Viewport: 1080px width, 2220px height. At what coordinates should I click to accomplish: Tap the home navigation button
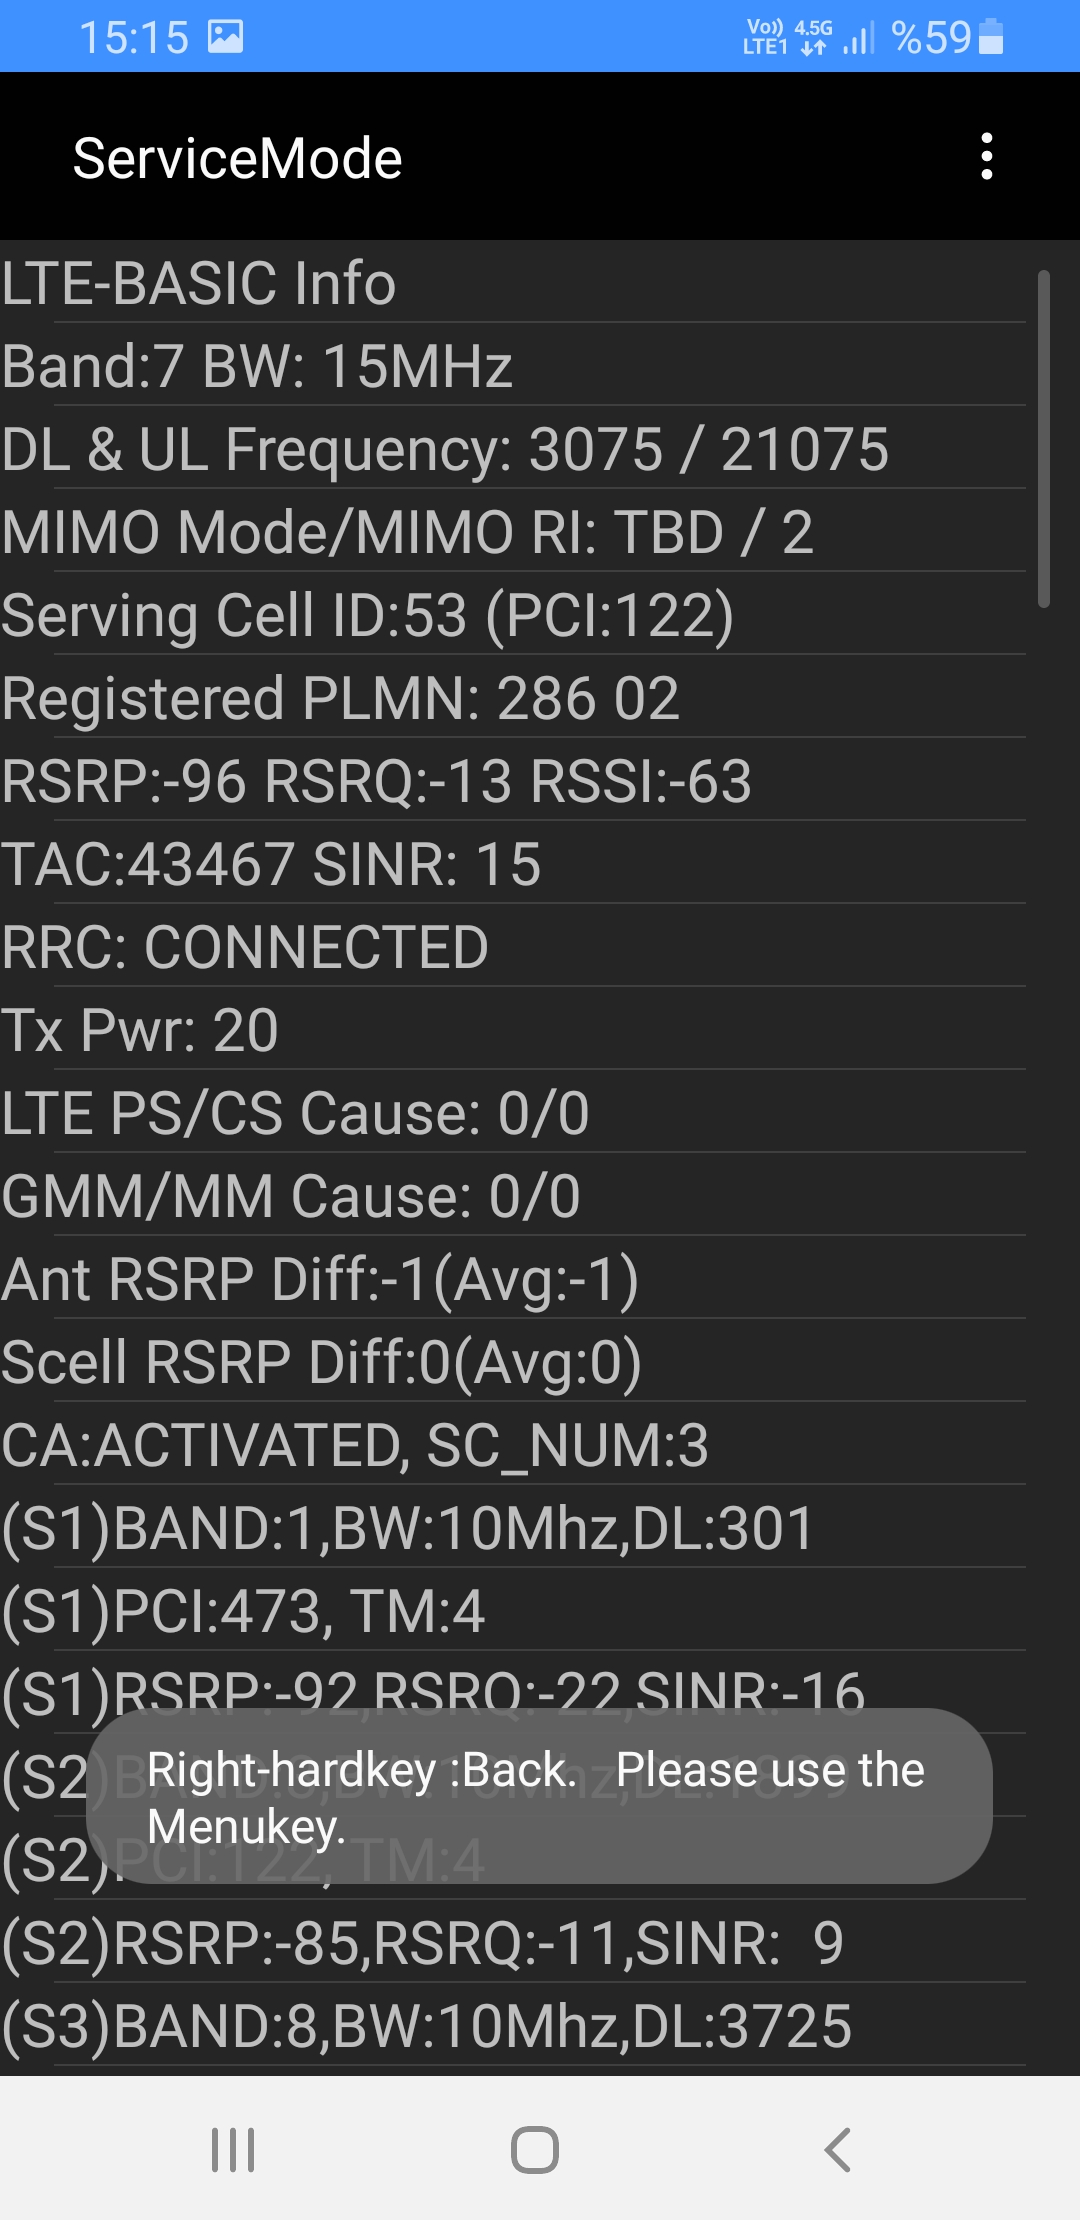point(535,2149)
